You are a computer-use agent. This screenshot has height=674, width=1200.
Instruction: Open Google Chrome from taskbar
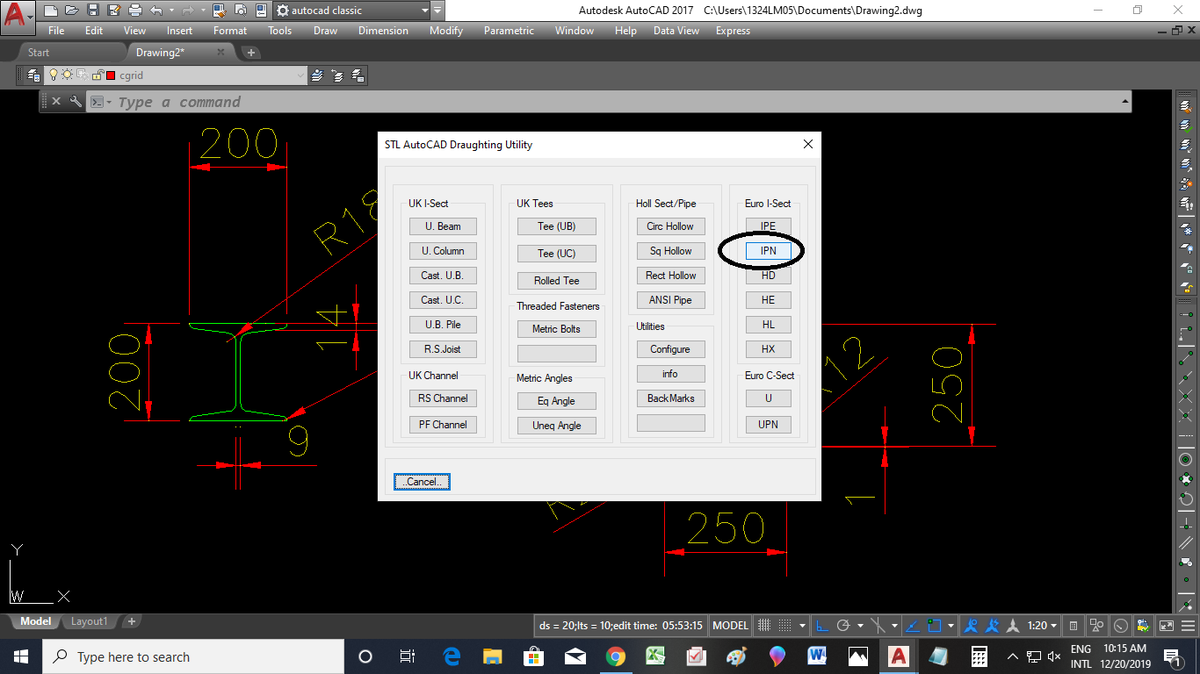pos(616,657)
